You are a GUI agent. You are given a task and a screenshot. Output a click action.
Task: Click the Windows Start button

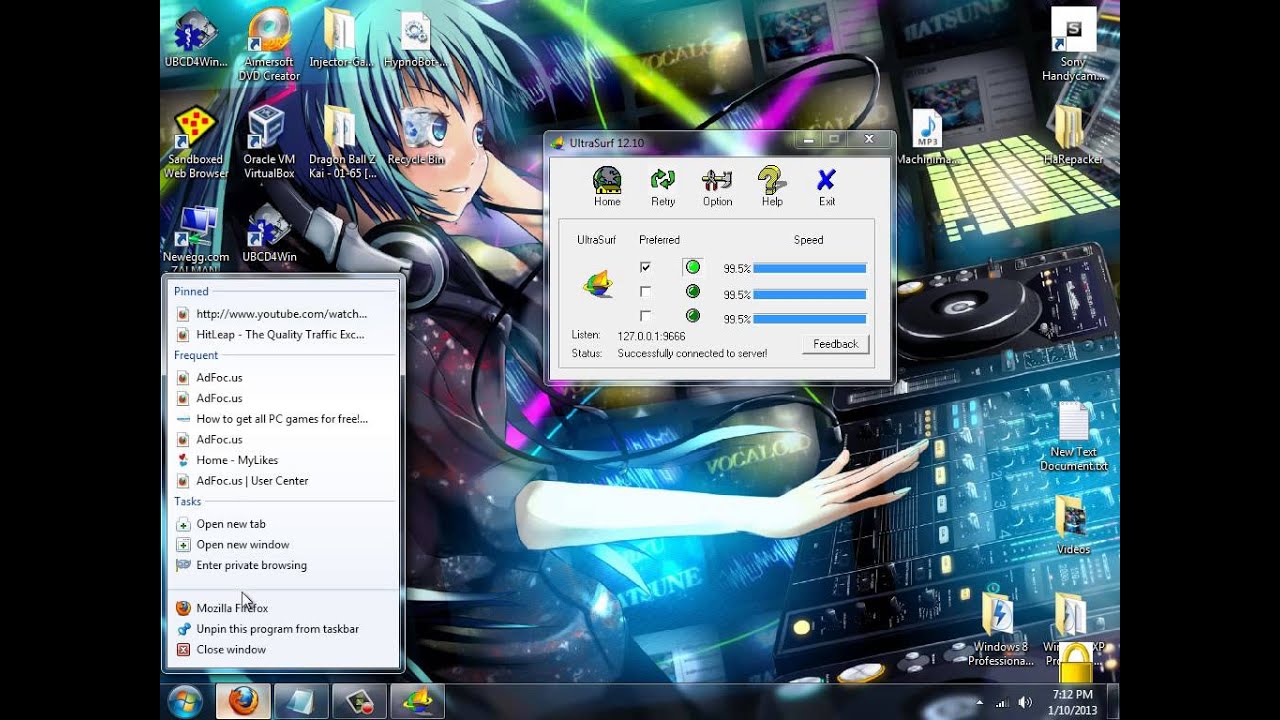185,701
